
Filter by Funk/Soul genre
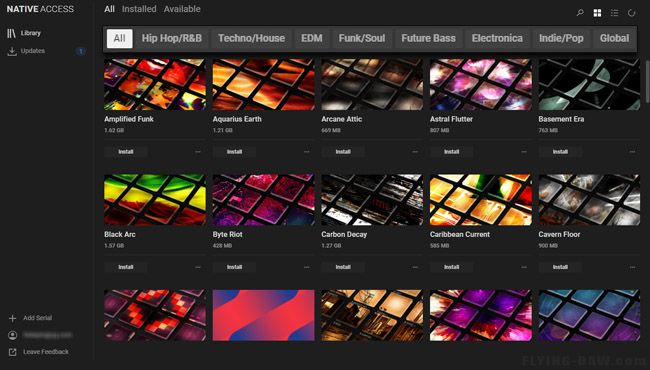(x=362, y=39)
